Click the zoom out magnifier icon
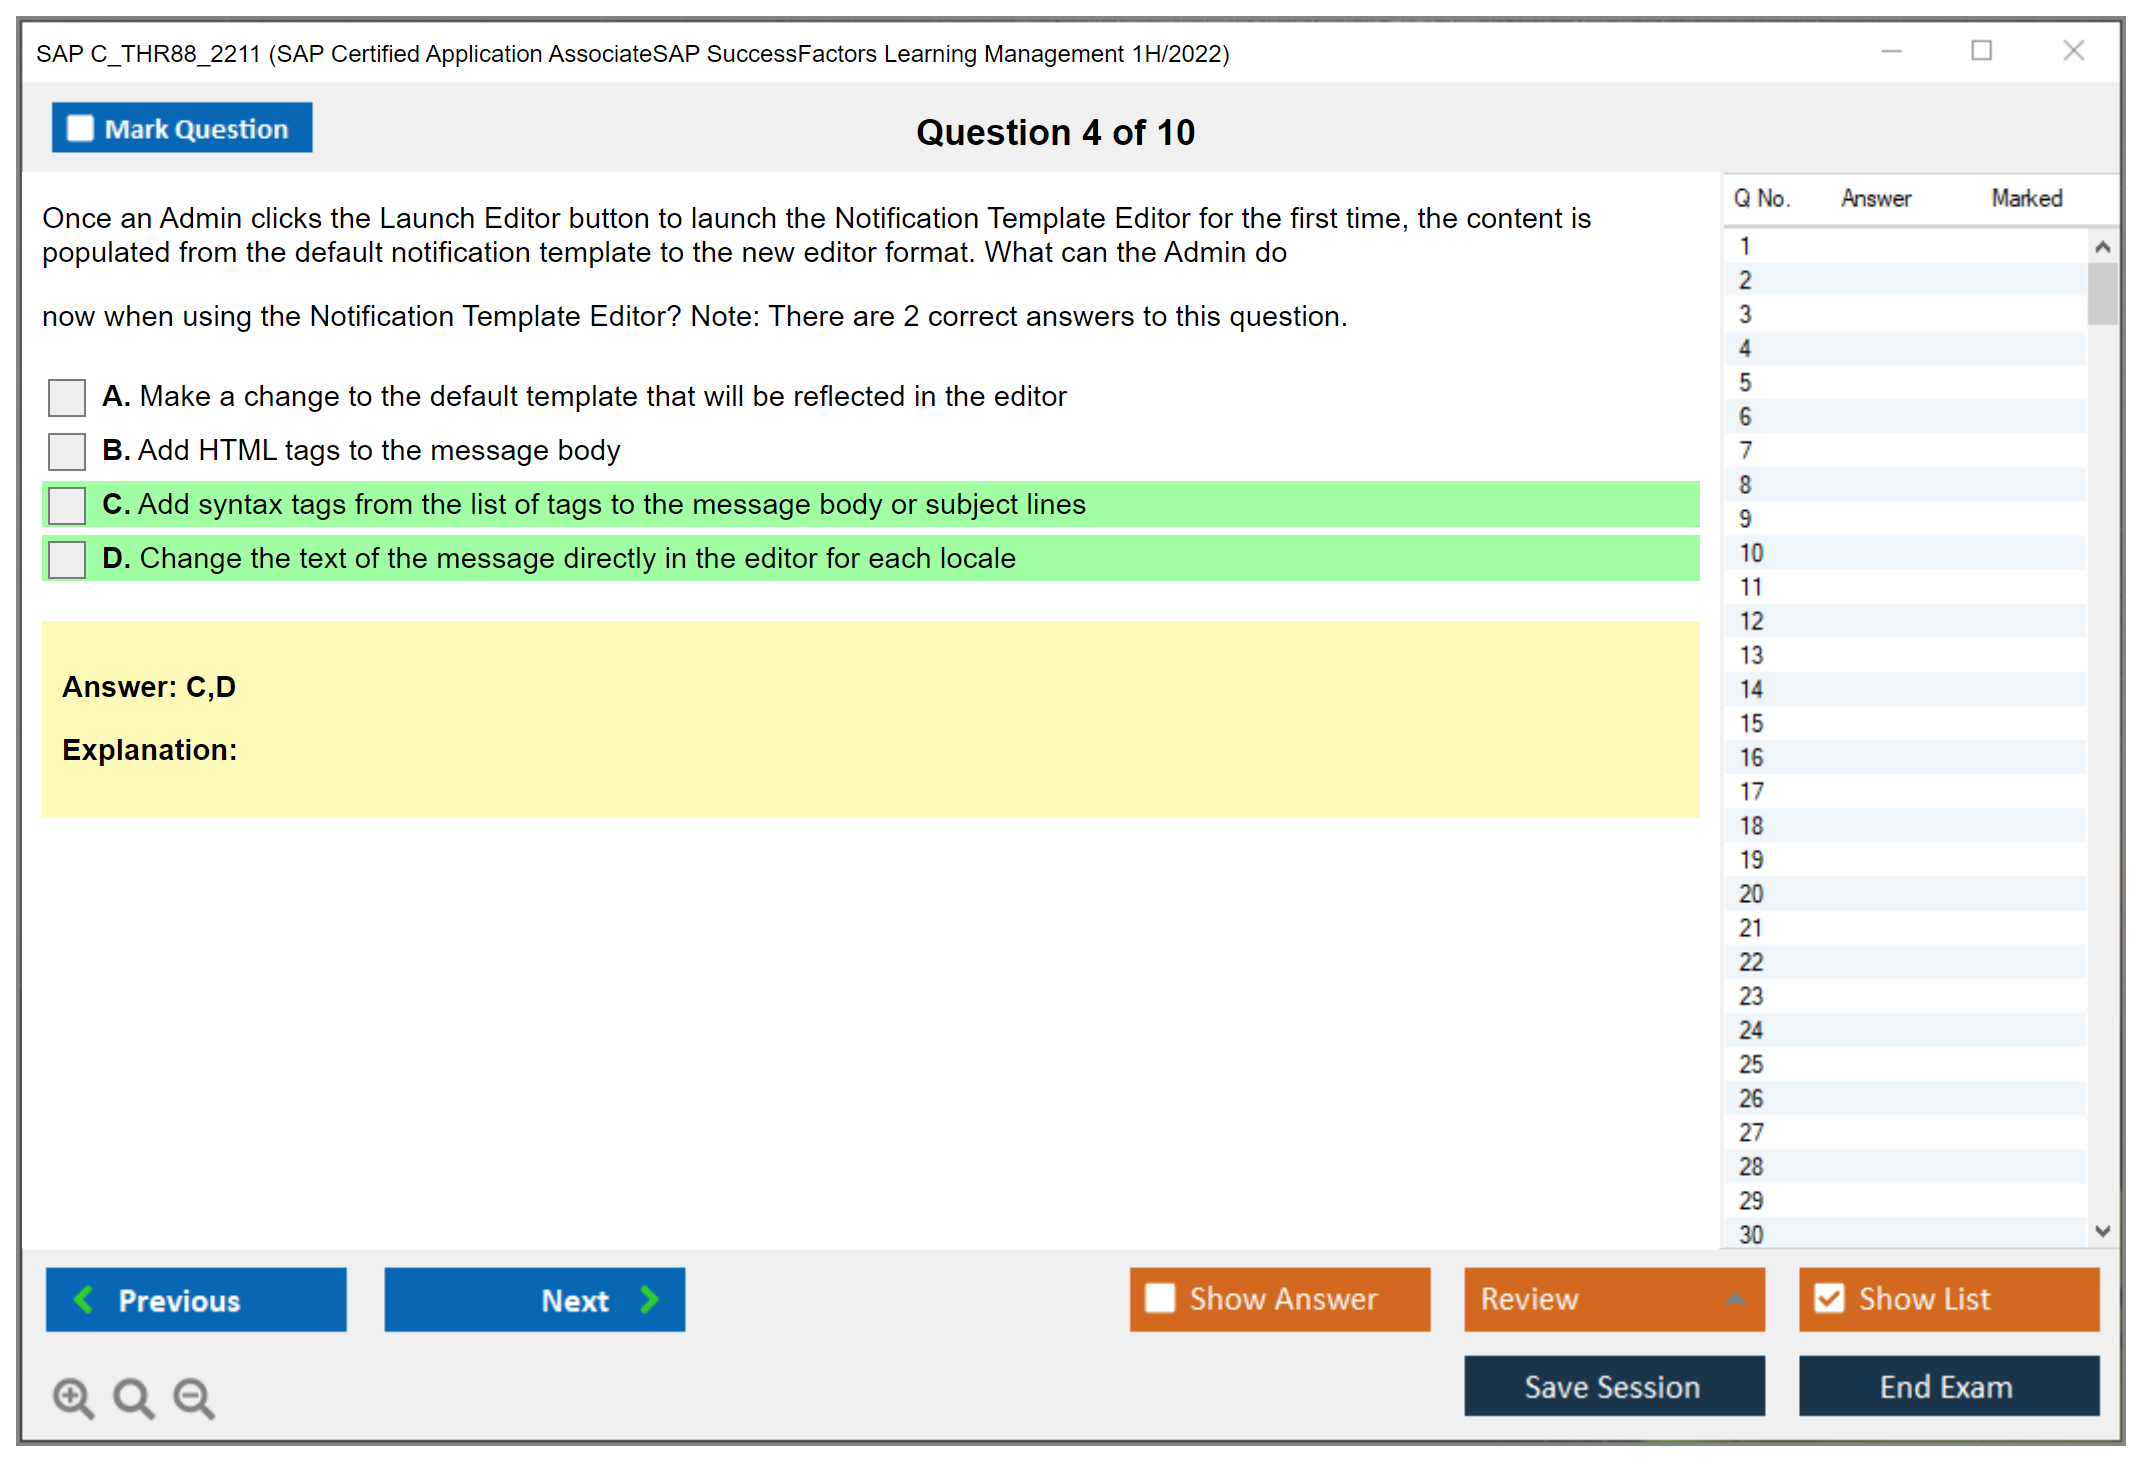The width and height of the screenshot is (2150, 1470). (193, 1397)
